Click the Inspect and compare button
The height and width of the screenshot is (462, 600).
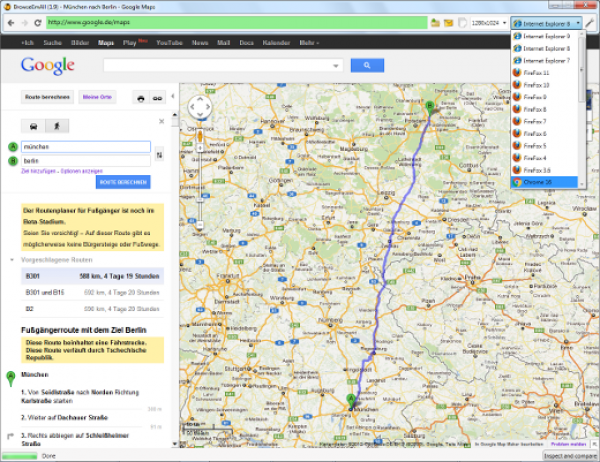tap(570, 456)
